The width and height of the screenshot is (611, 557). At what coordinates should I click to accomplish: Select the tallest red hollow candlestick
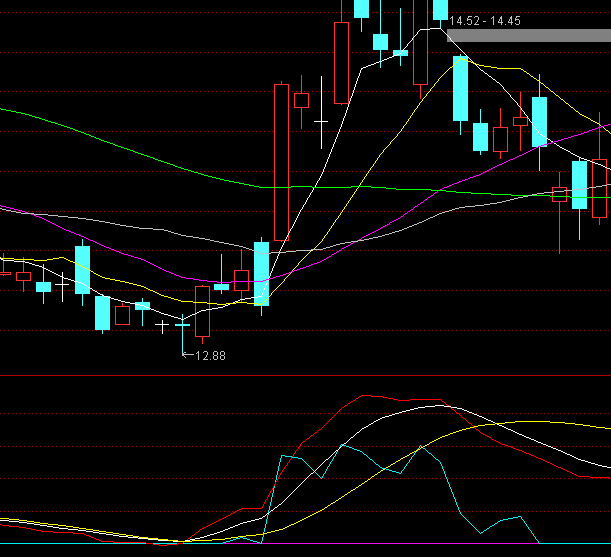pyautogui.click(x=281, y=165)
